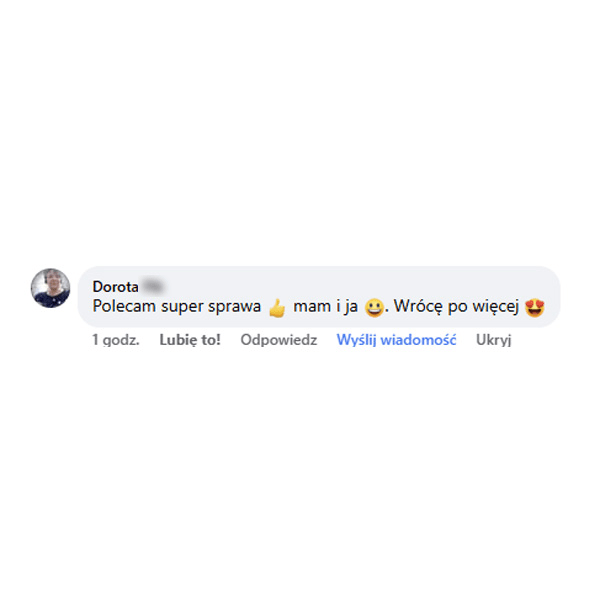Open Dorota's profile picture avatar

pos(51,288)
